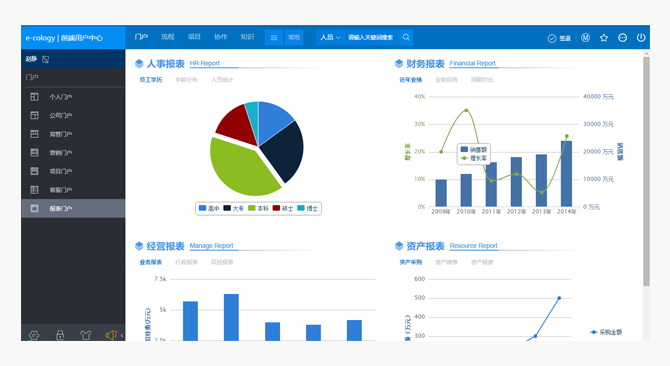Click the page vertical scrollbar thumb
Image resolution: width=670 pixels, height=366 pixels.
pos(646,171)
